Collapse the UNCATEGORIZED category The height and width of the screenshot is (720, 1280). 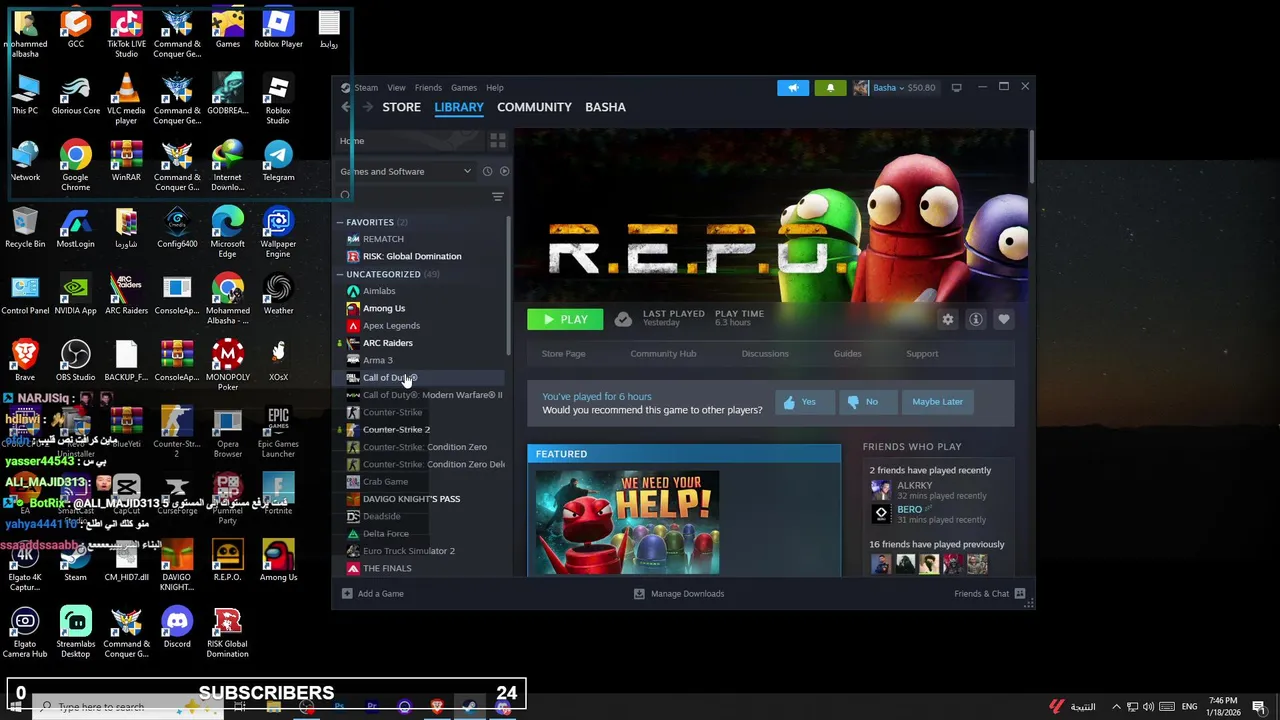tap(340, 274)
